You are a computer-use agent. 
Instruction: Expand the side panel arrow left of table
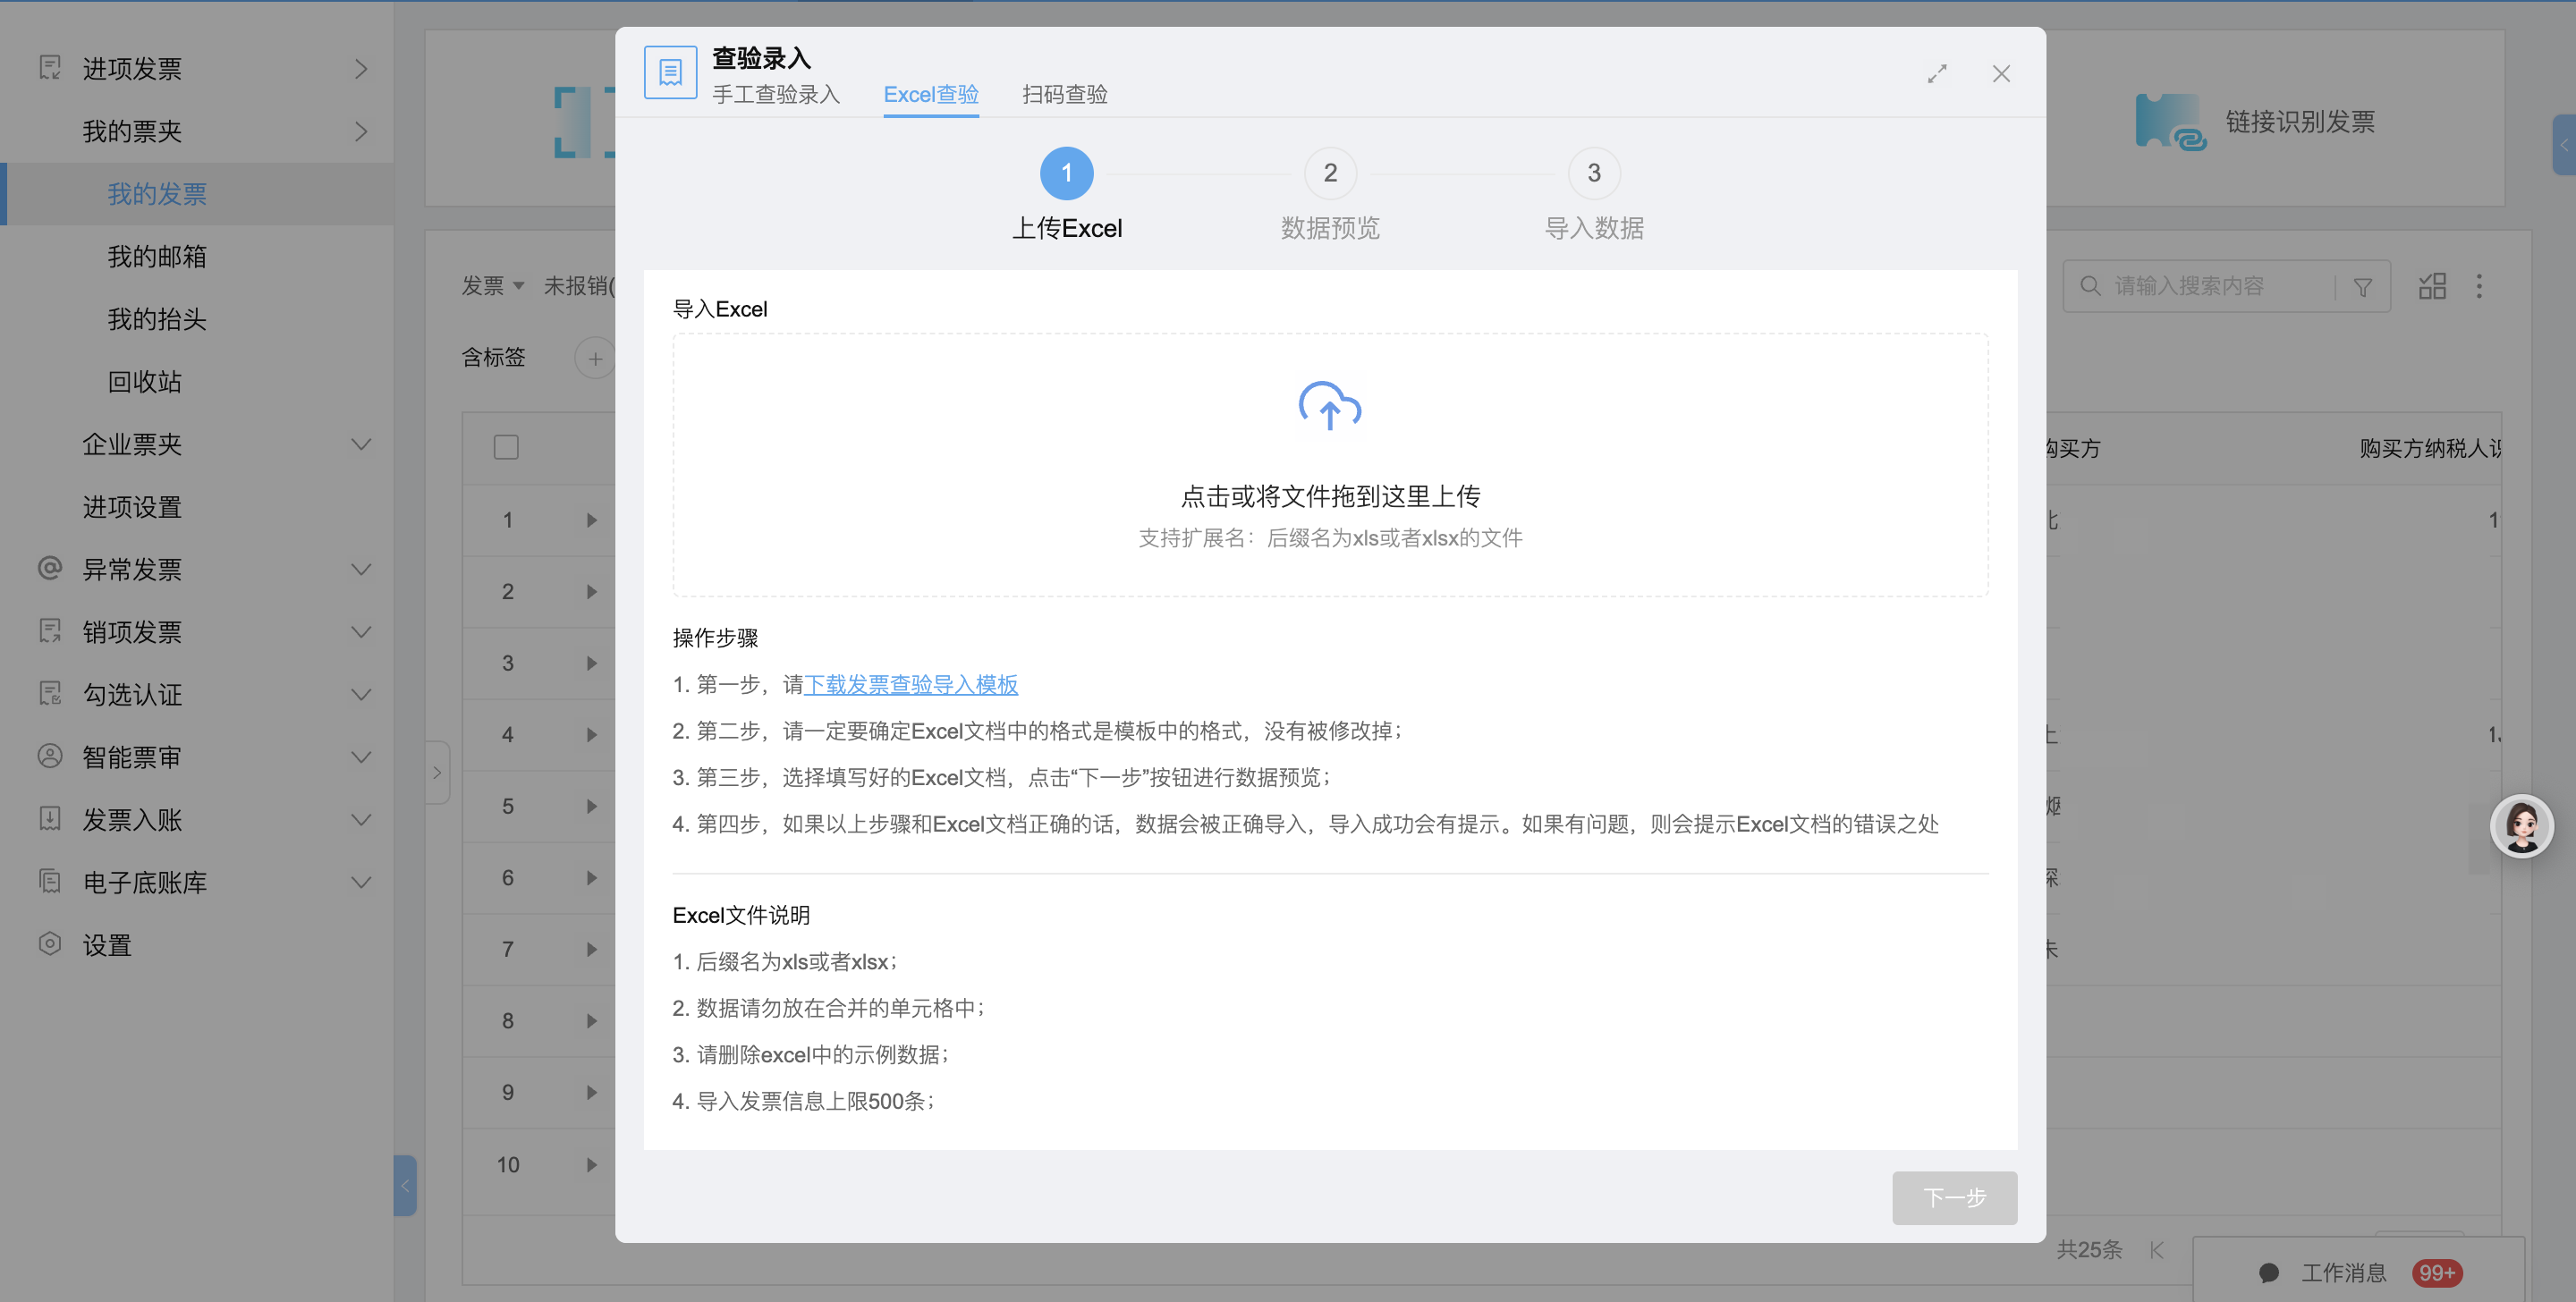point(437,772)
